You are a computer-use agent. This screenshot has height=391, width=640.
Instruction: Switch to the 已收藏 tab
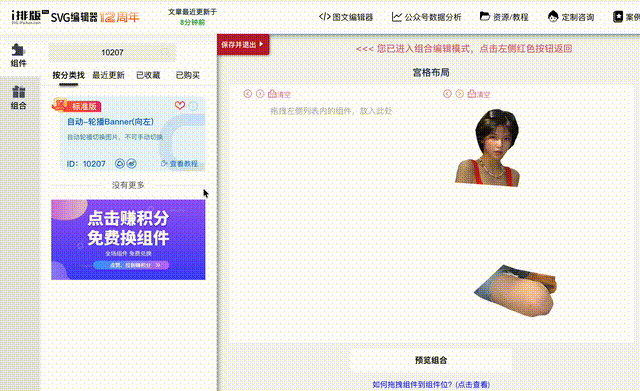pos(148,75)
